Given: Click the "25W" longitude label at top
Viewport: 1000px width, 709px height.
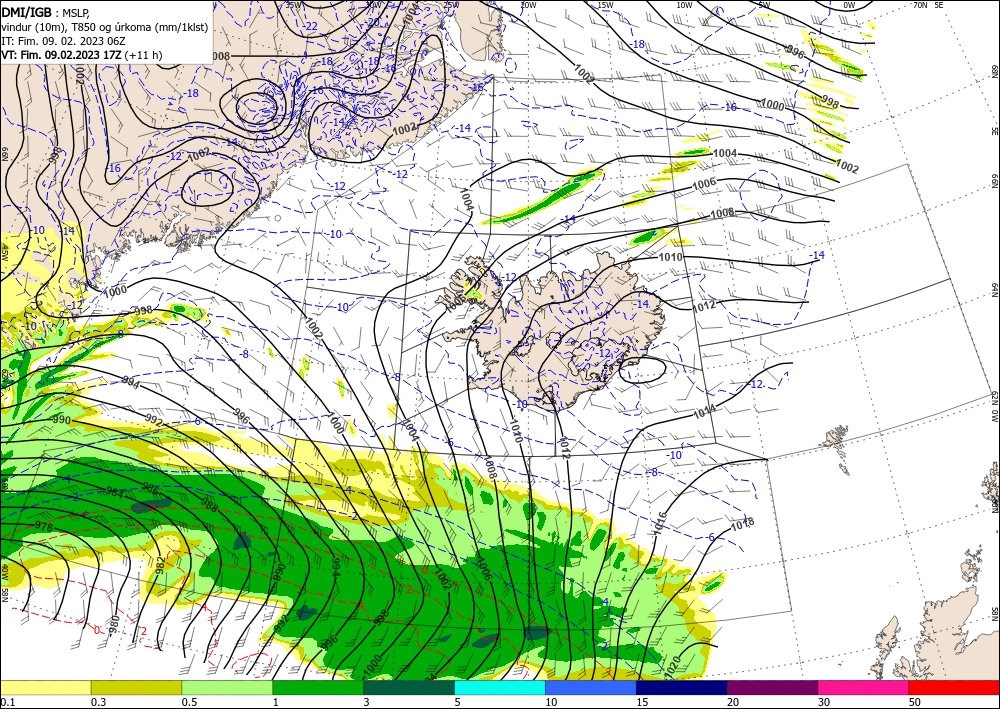Looking at the screenshot, I should tap(451, 5).
